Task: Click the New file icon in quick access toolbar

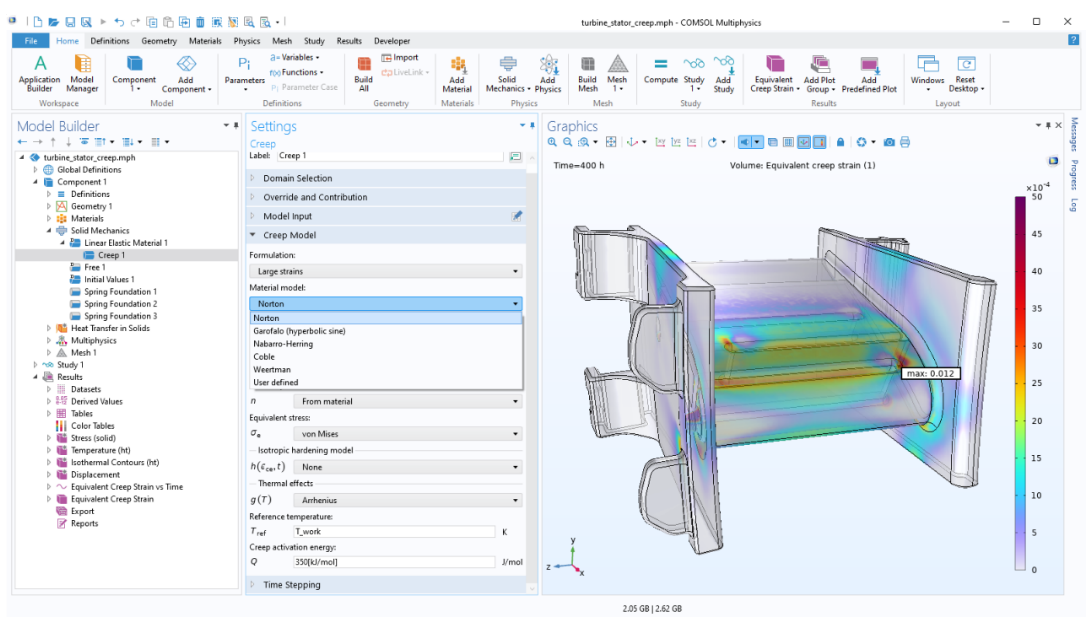Action: pos(37,22)
